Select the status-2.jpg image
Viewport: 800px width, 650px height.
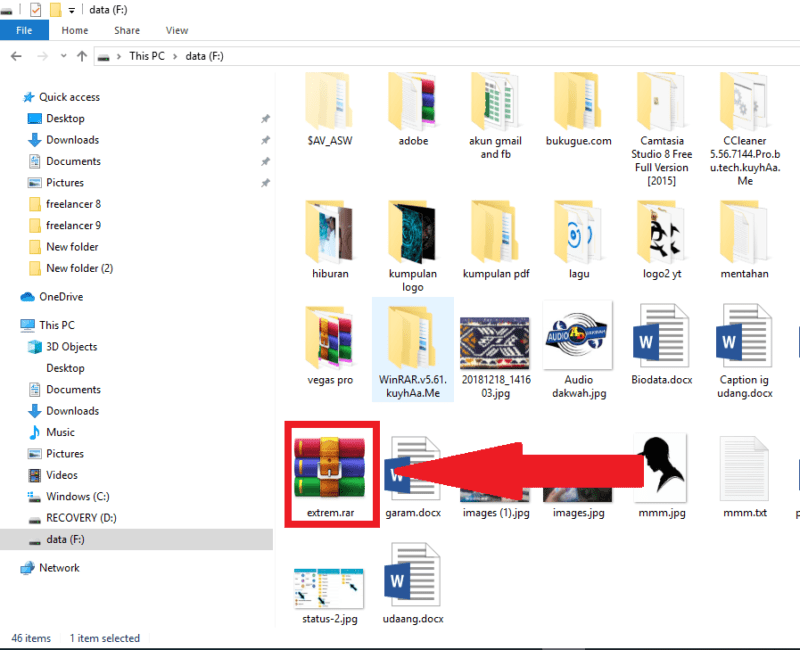[x=330, y=596]
